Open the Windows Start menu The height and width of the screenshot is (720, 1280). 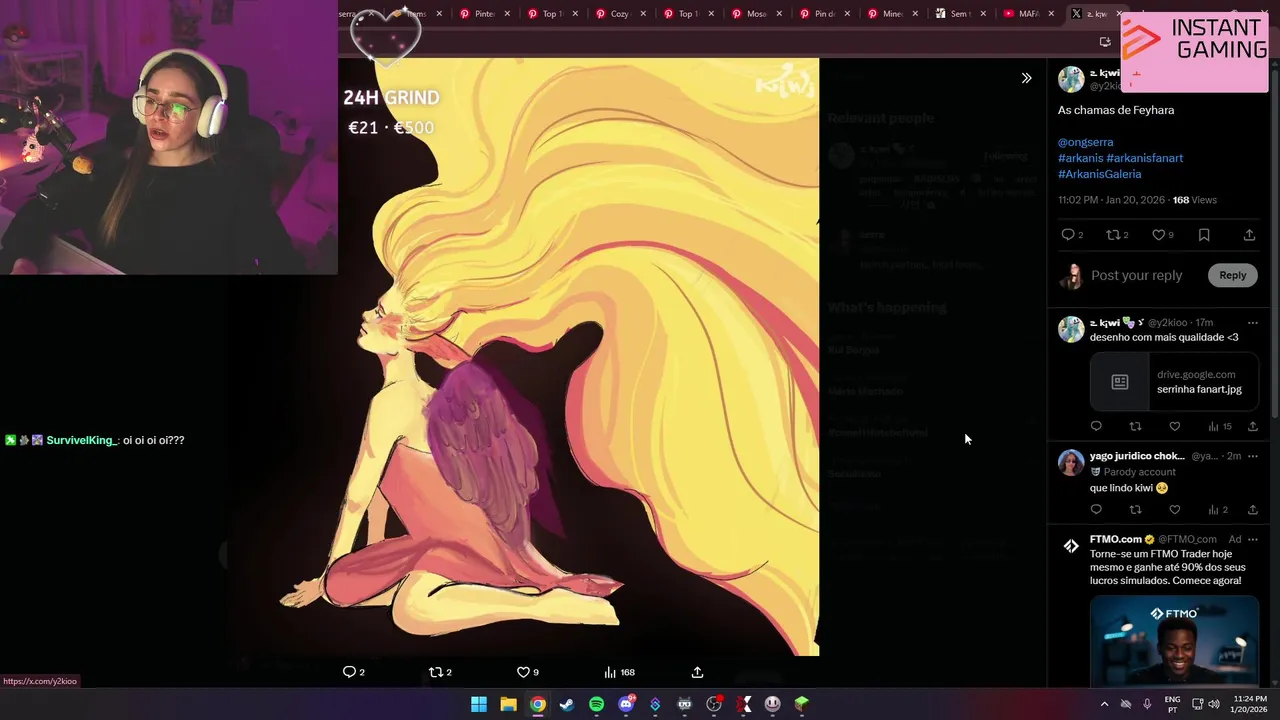point(479,704)
